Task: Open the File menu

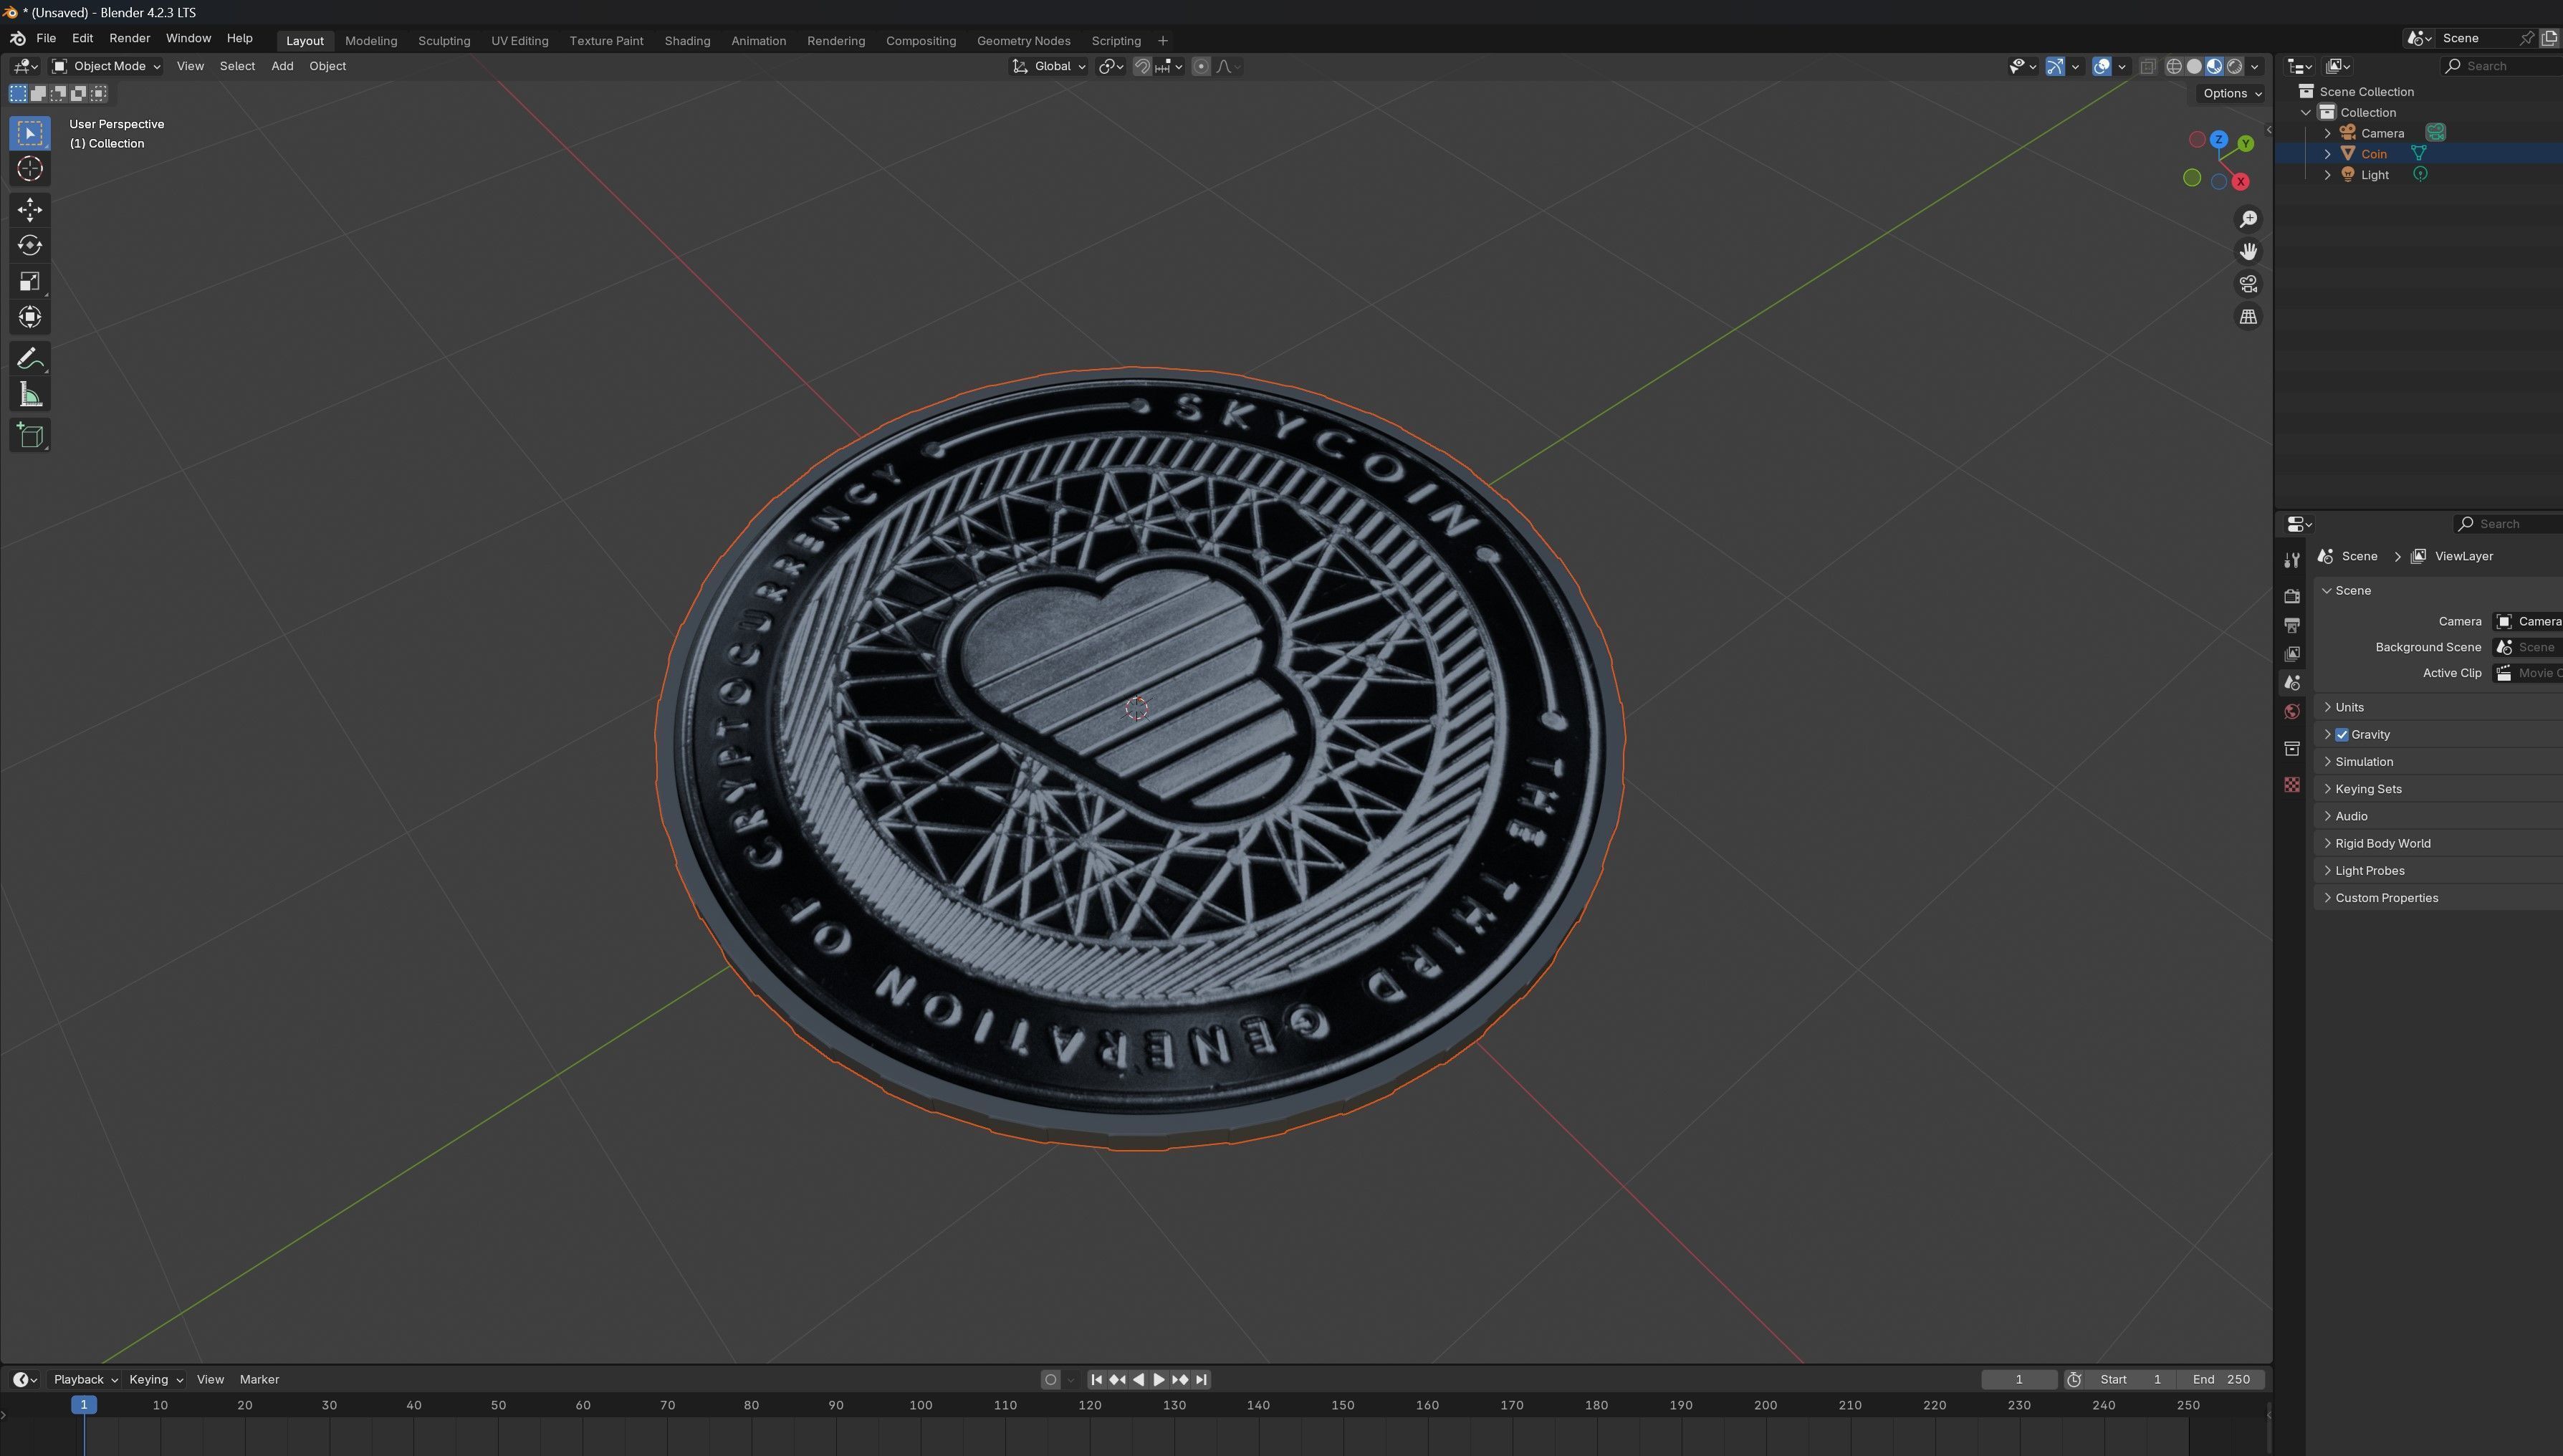Action: pos(46,38)
